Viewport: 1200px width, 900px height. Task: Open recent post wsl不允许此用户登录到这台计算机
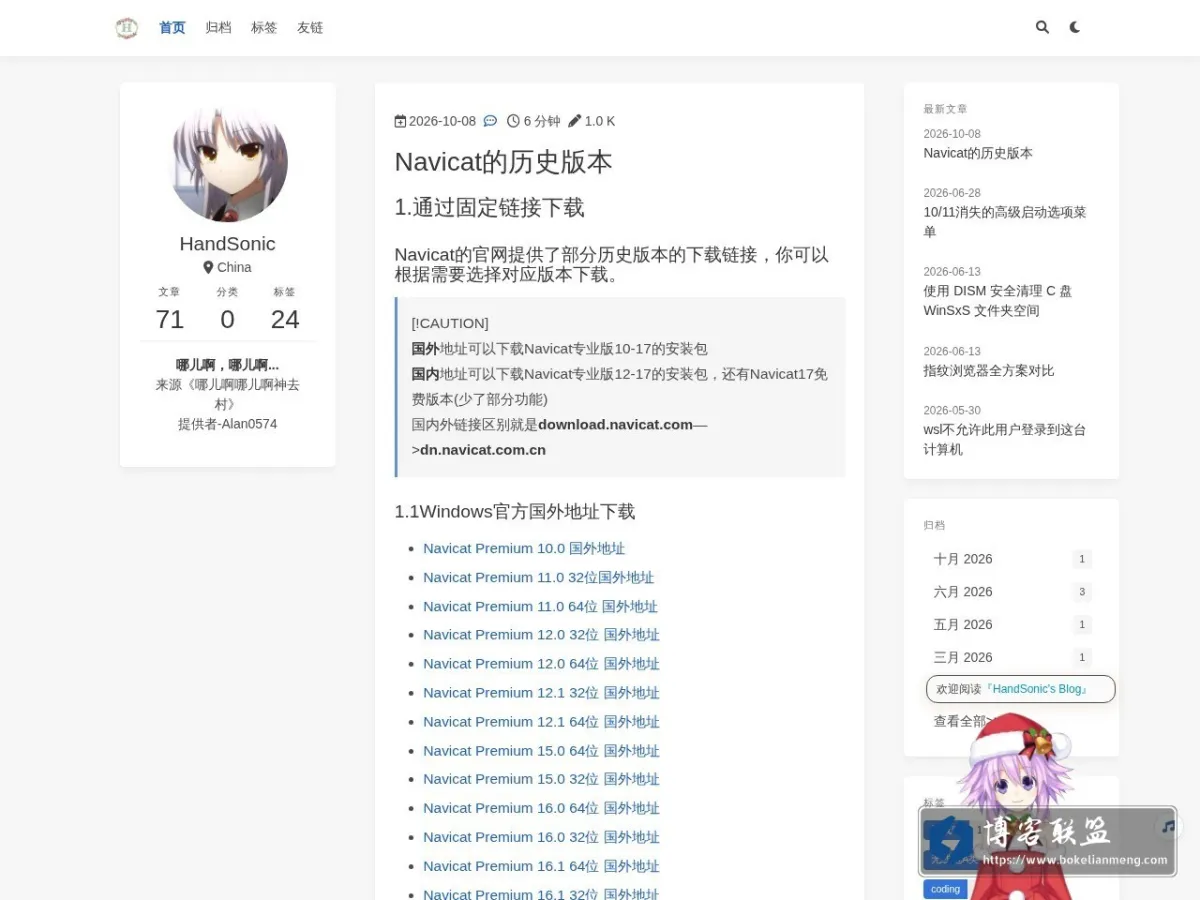coord(1005,439)
